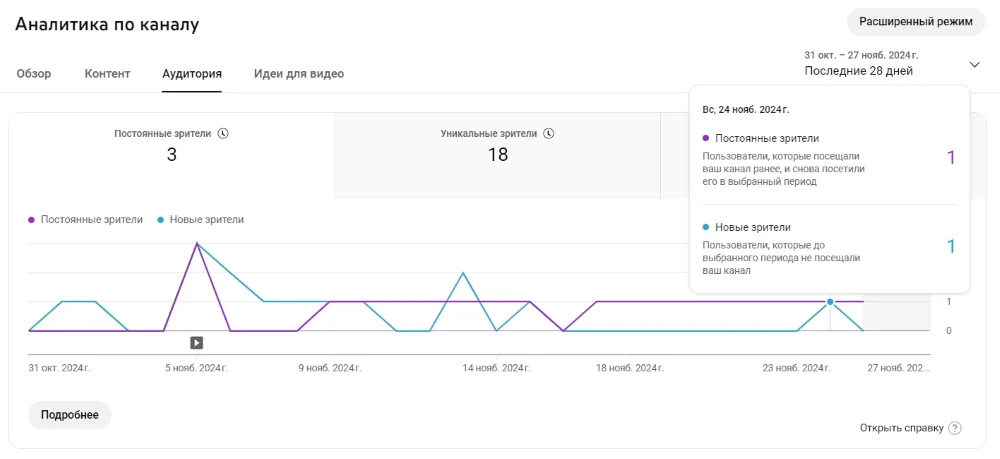The image size is (1000, 459).
Task: Click clock icon beside Постоянные зрители metric
Action: [223, 133]
